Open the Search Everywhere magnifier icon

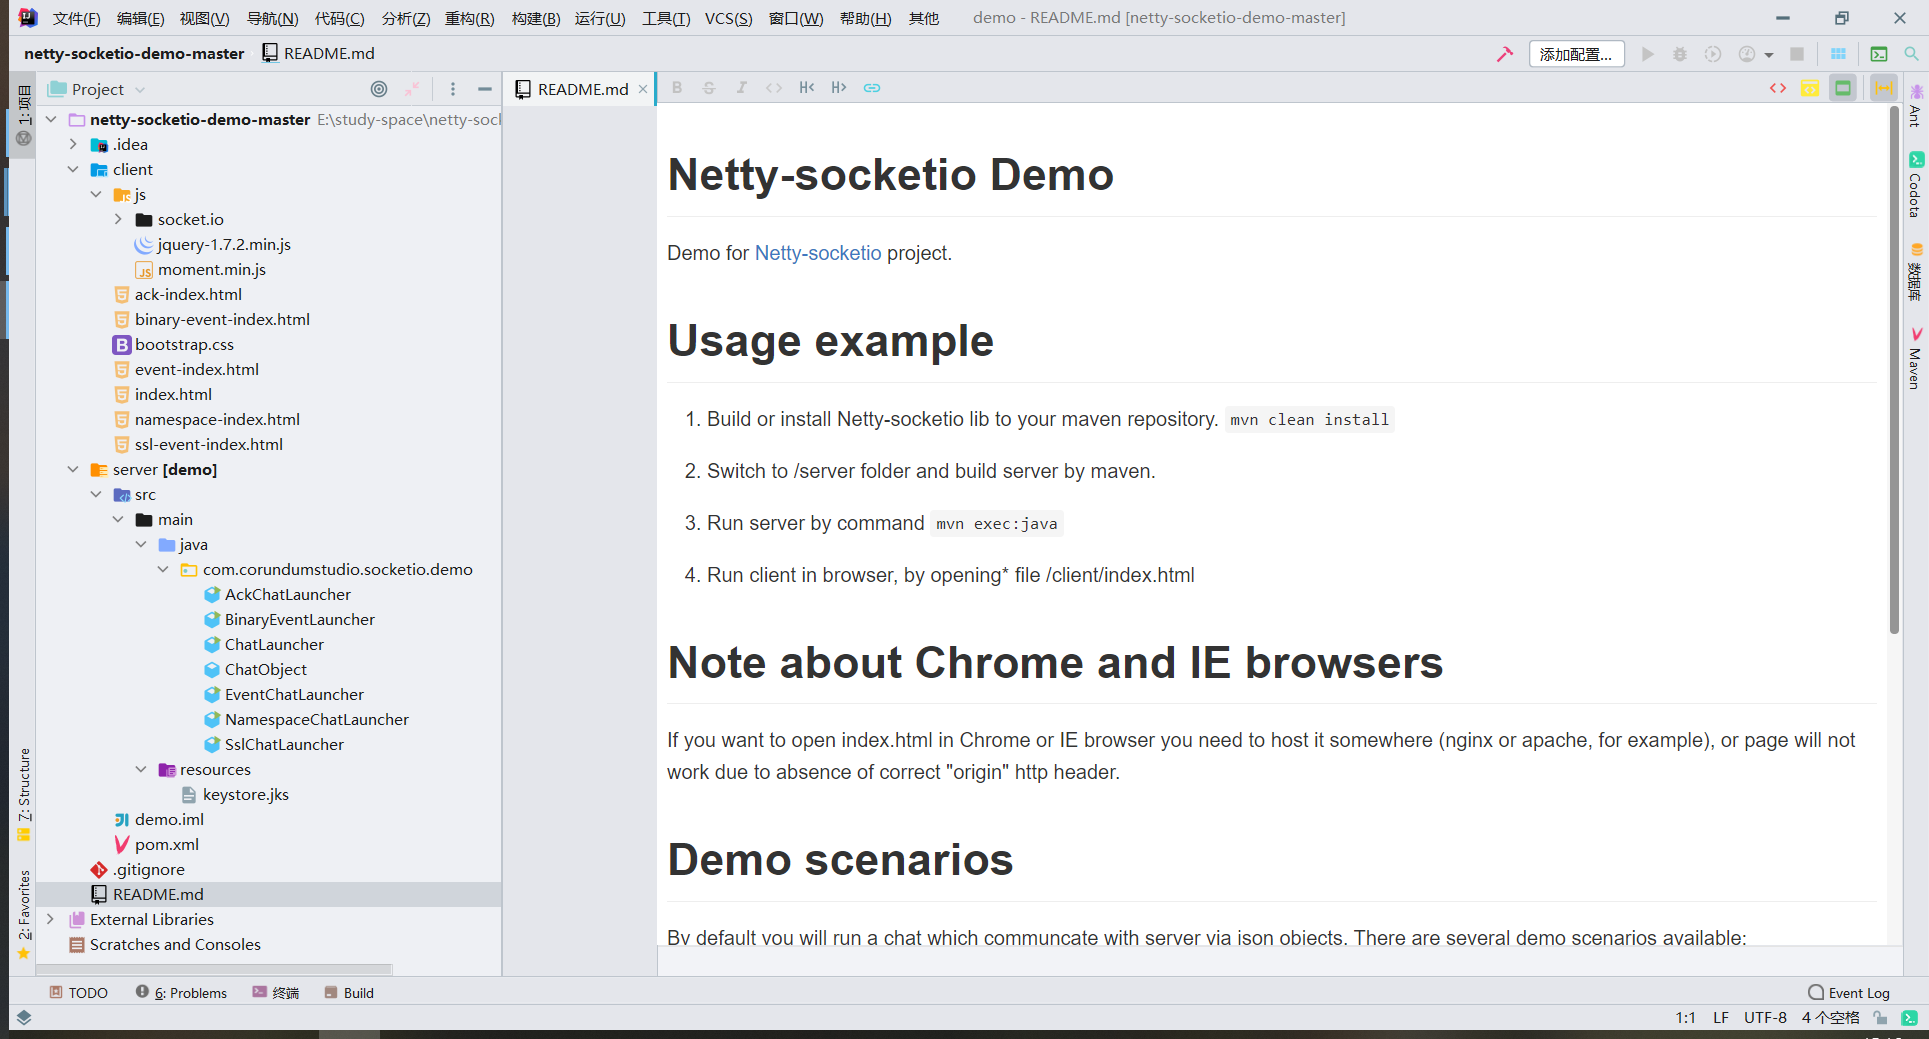[1911, 54]
